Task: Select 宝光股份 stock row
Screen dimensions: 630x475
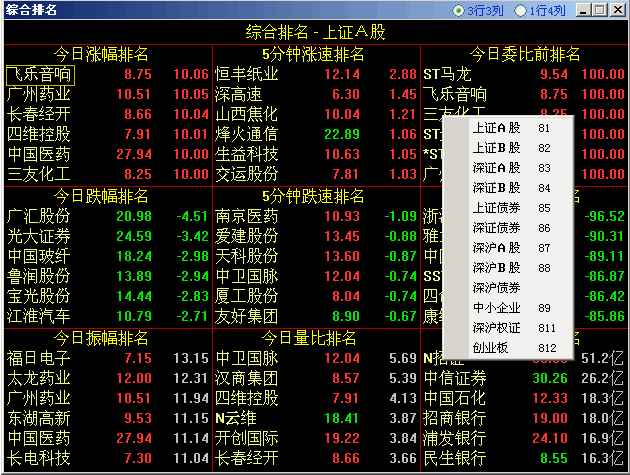Action: pos(108,296)
